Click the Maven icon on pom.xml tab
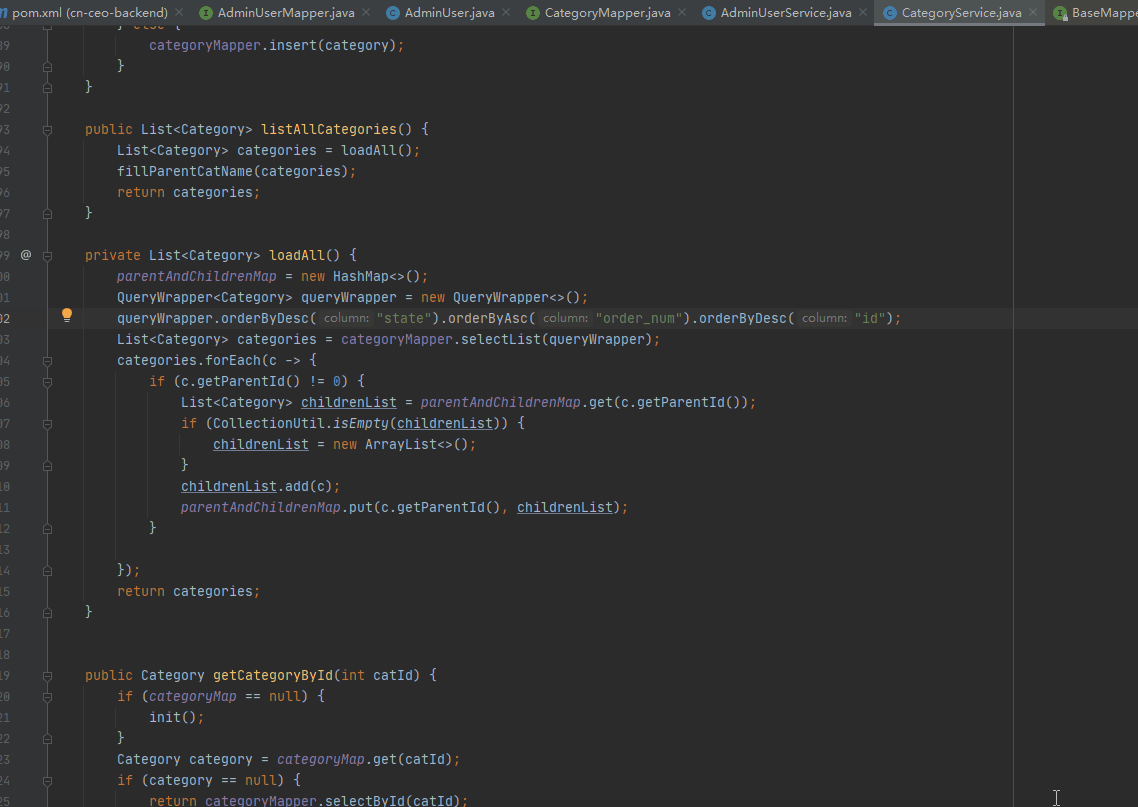The image size is (1138, 807). 4,12
